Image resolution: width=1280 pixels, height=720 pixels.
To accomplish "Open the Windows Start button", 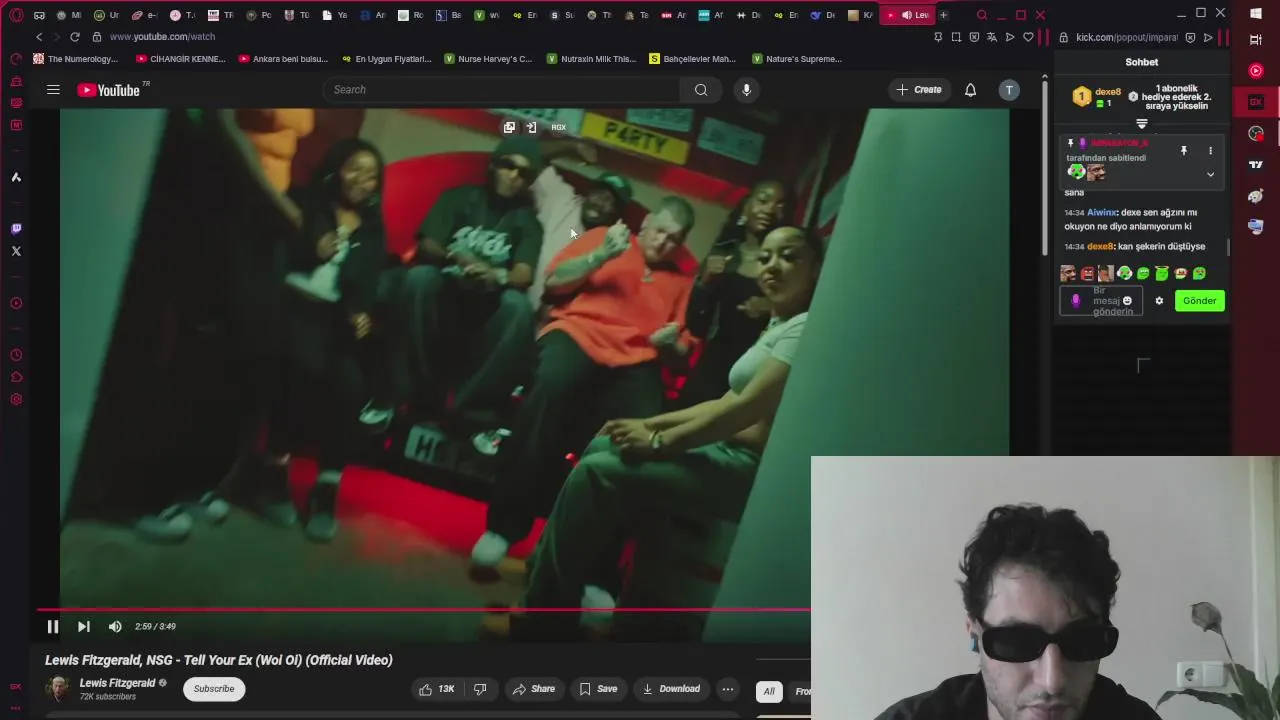I will (1256, 15).
